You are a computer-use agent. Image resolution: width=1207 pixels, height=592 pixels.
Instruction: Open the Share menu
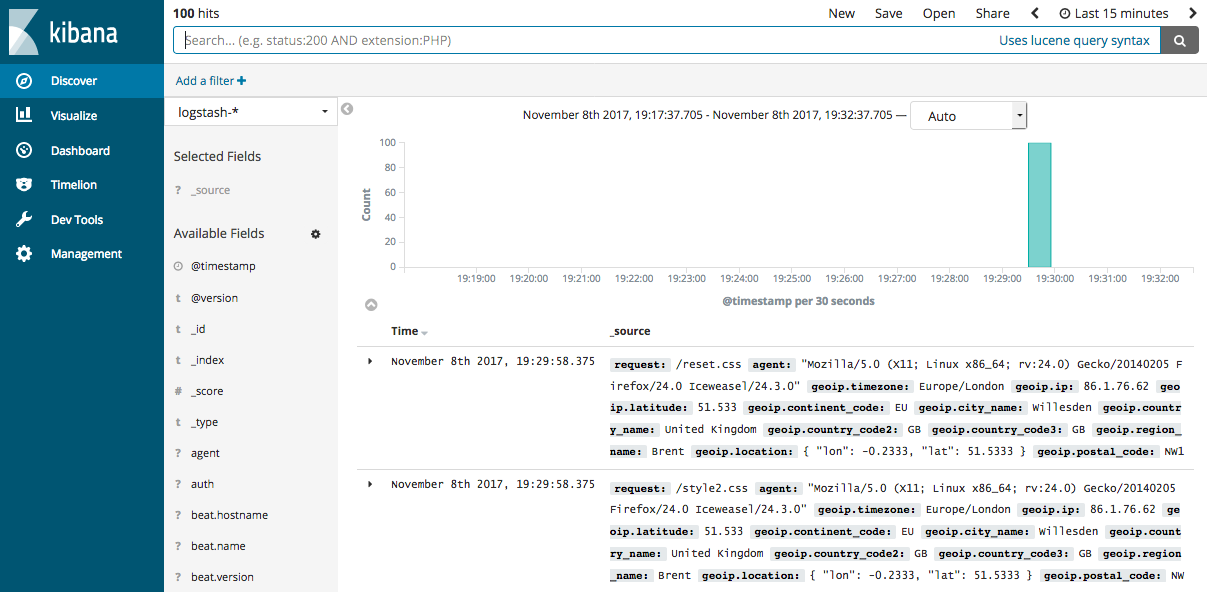pyautogui.click(x=992, y=13)
